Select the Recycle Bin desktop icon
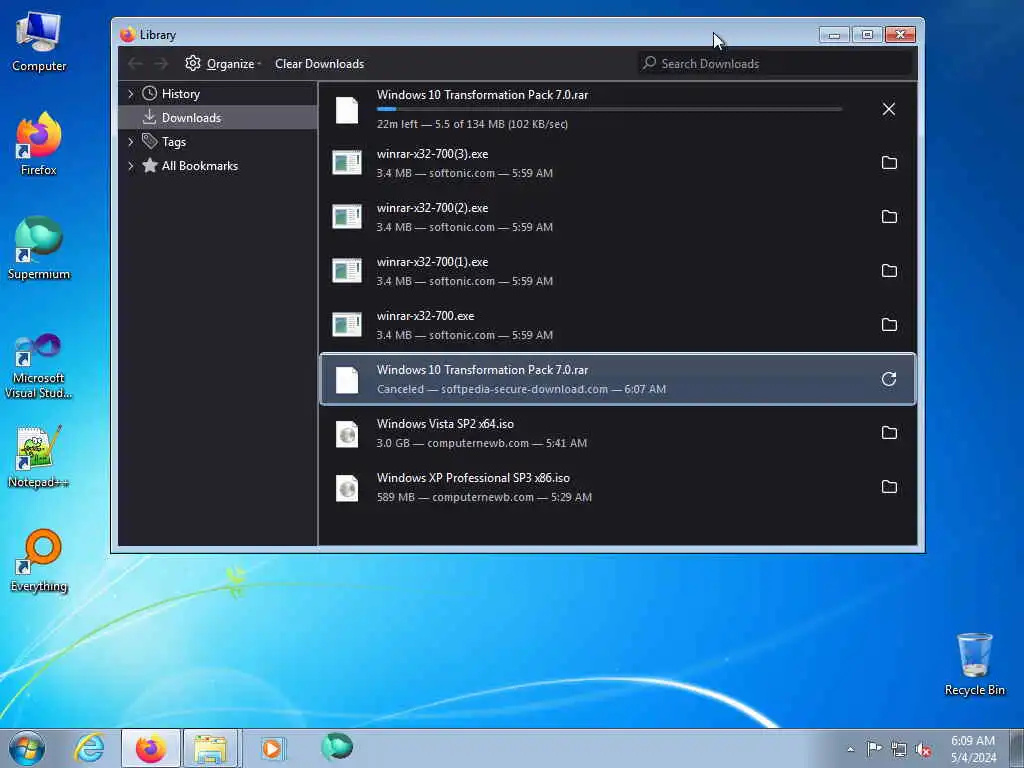This screenshot has height=768, width=1024. 974,664
